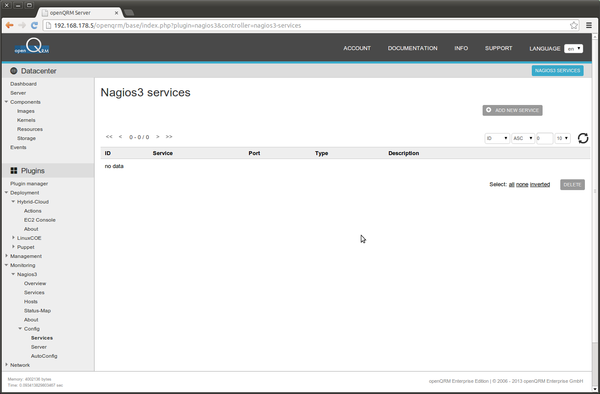This screenshot has width=600, height=394.
Task: Open the page limit dropdown showing 10
Action: point(562,138)
